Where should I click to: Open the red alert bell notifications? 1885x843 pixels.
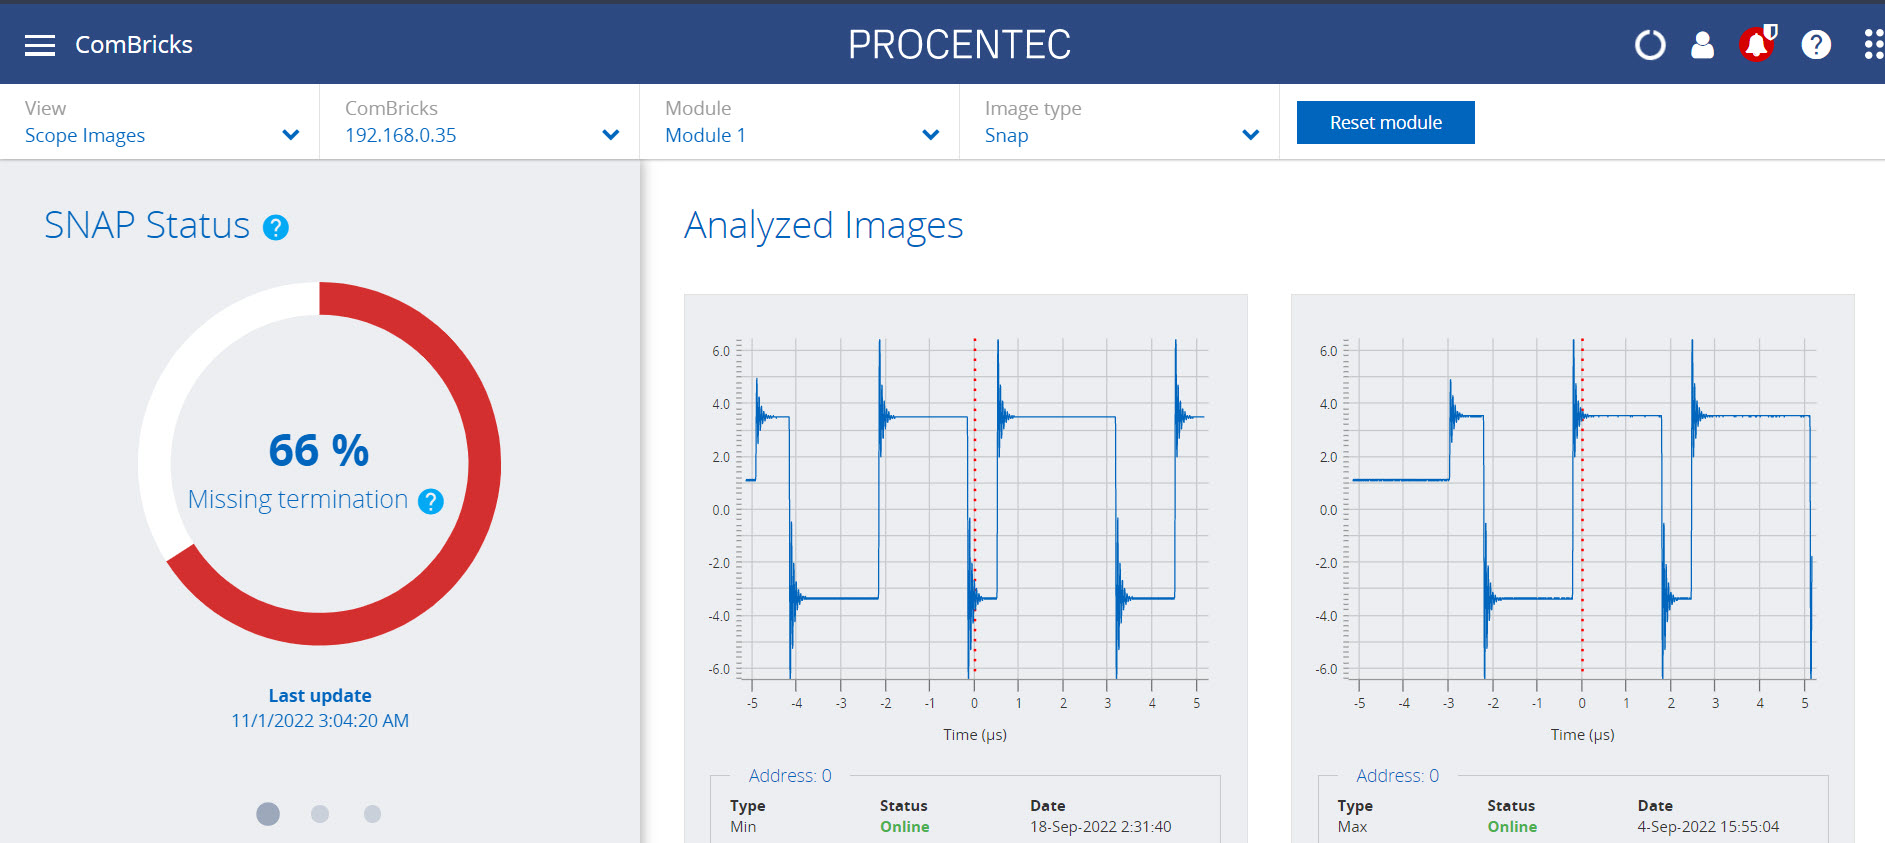point(1757,44)
